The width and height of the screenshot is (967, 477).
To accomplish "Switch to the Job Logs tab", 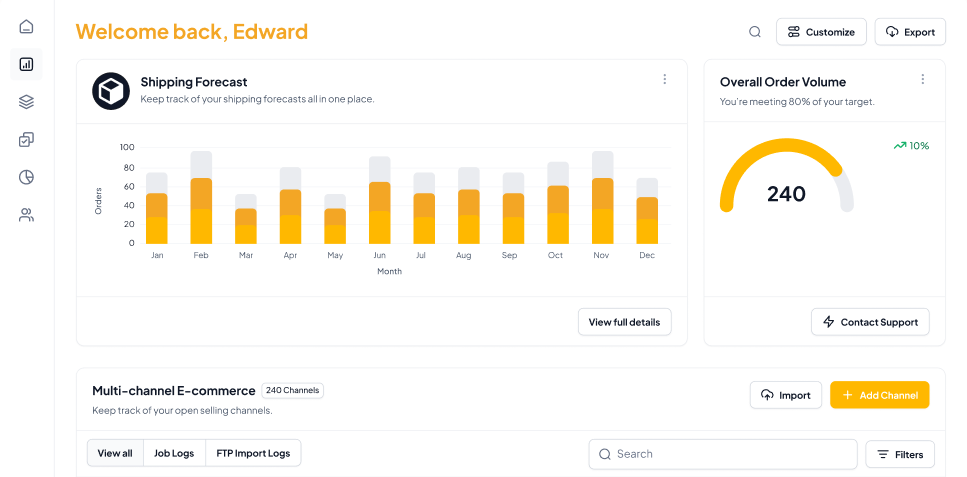I will (174, 453).
